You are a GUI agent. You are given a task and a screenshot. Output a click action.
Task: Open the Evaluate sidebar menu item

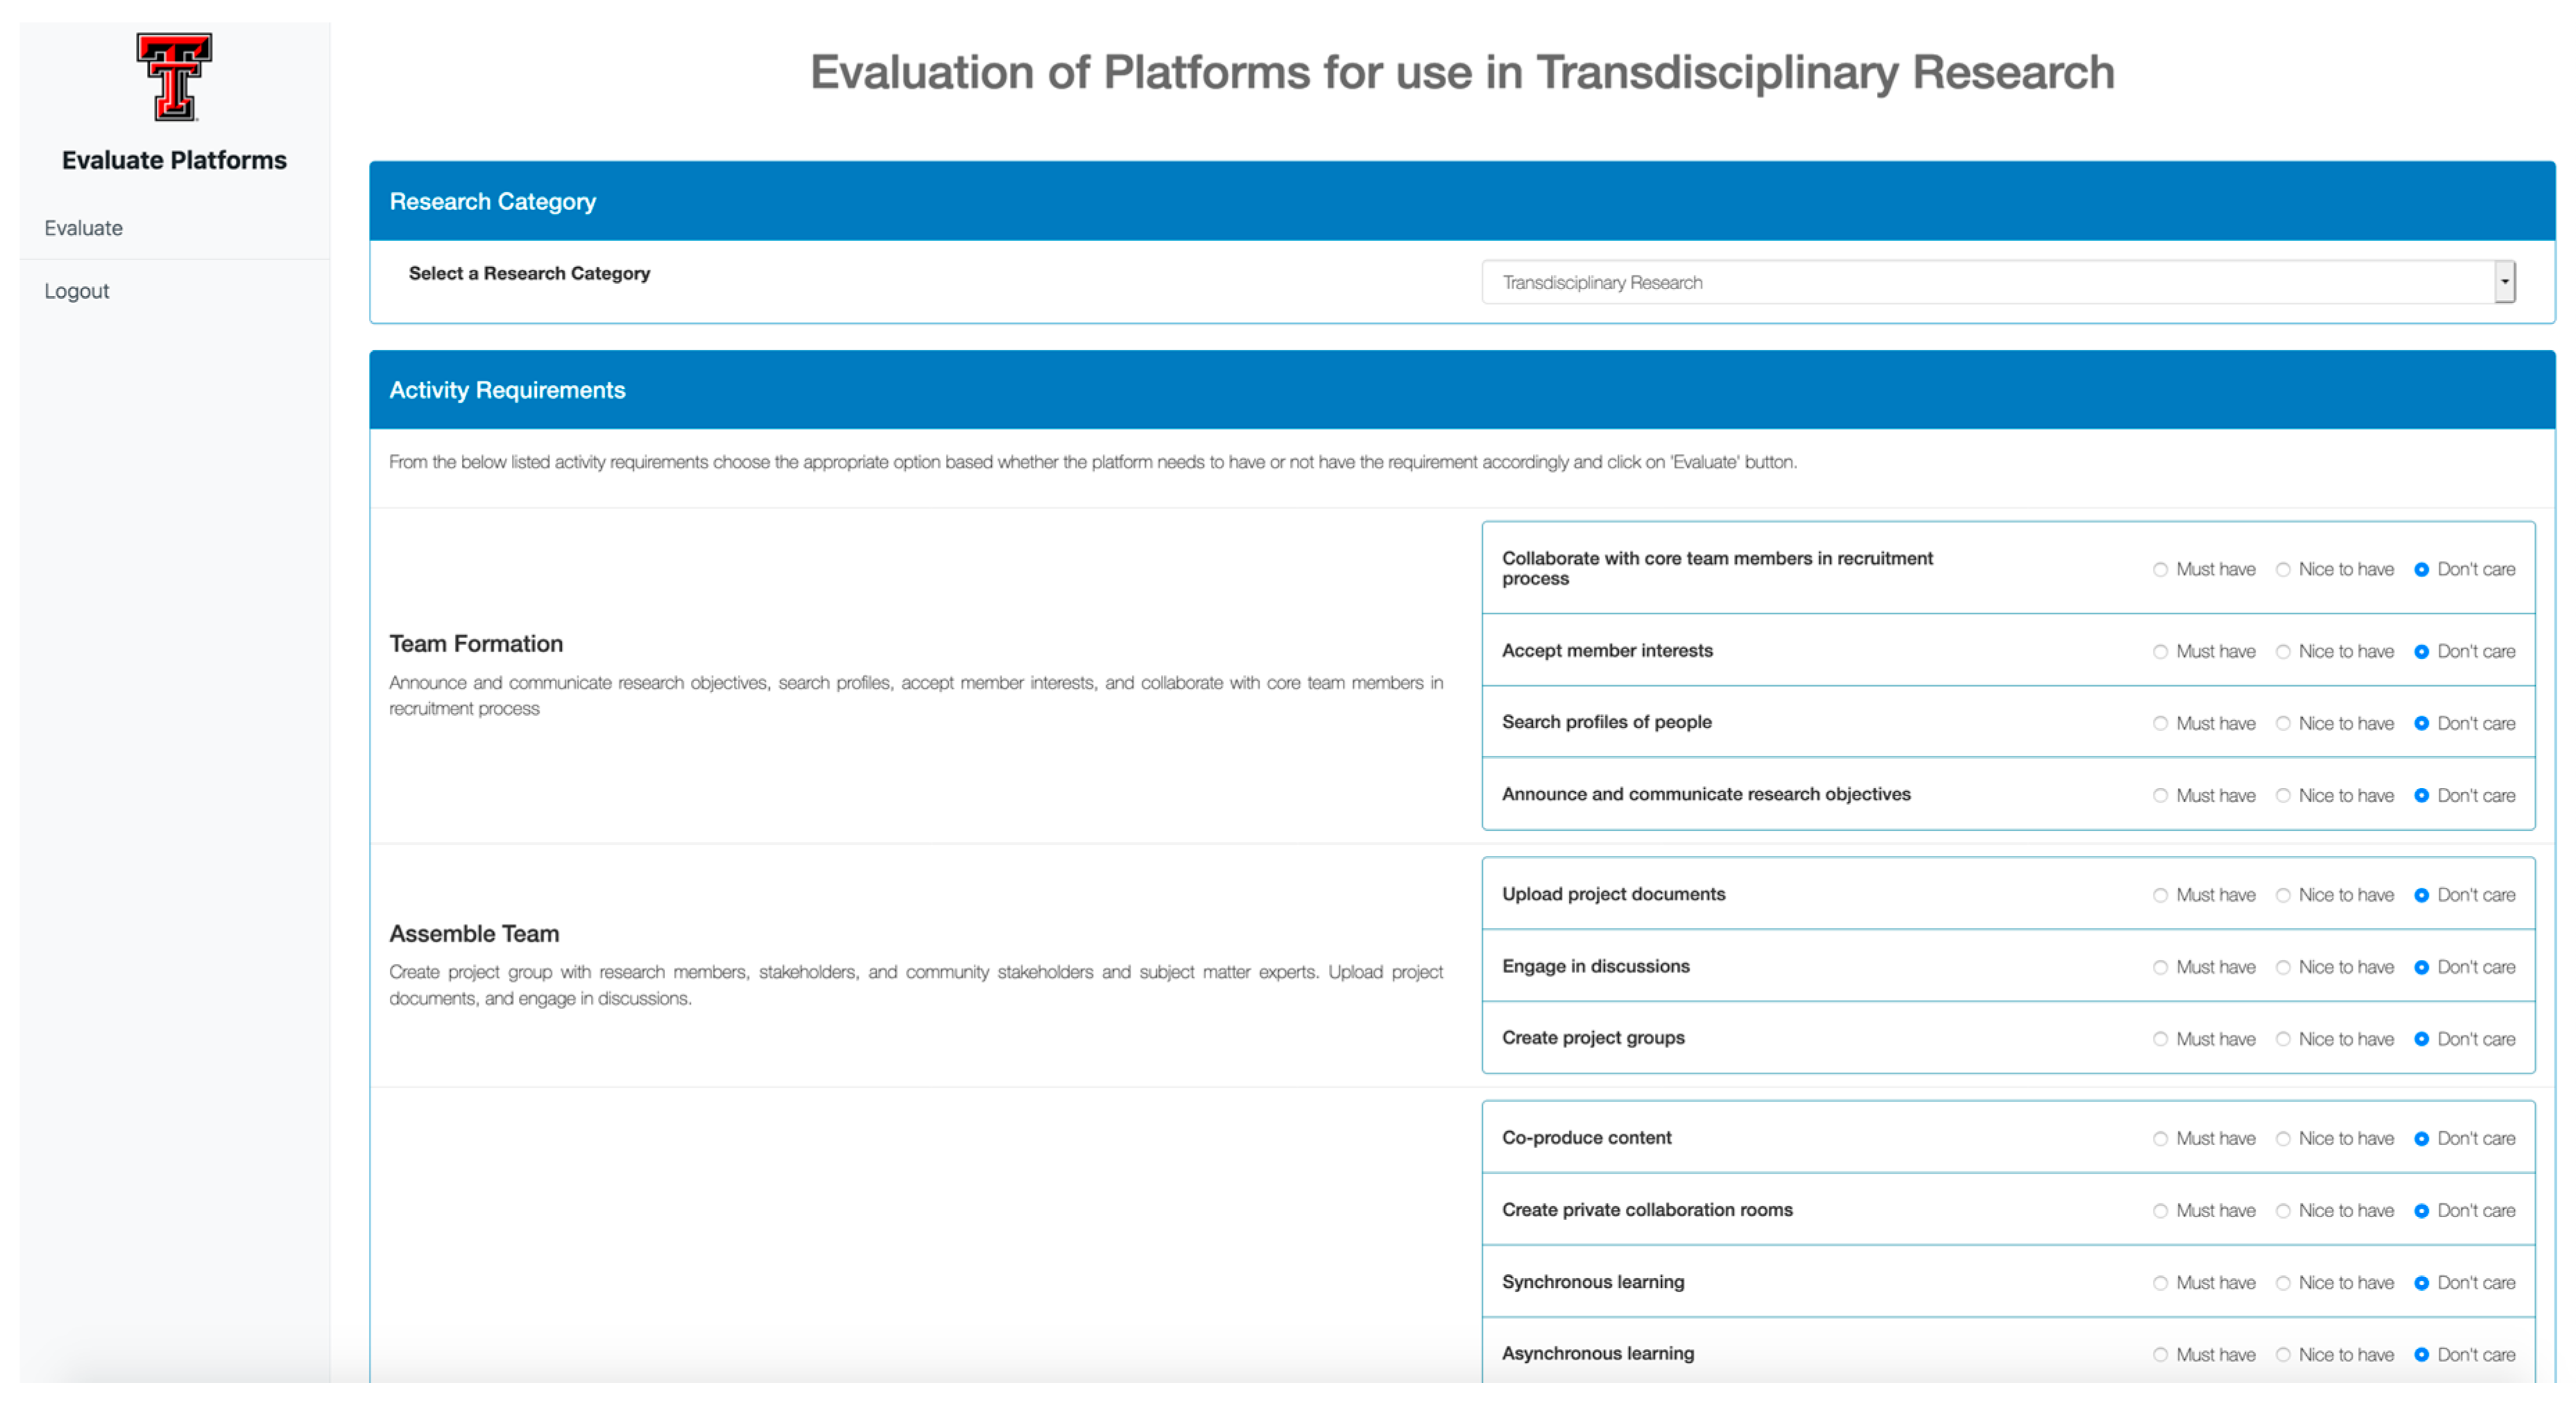(x=83, y=228)
